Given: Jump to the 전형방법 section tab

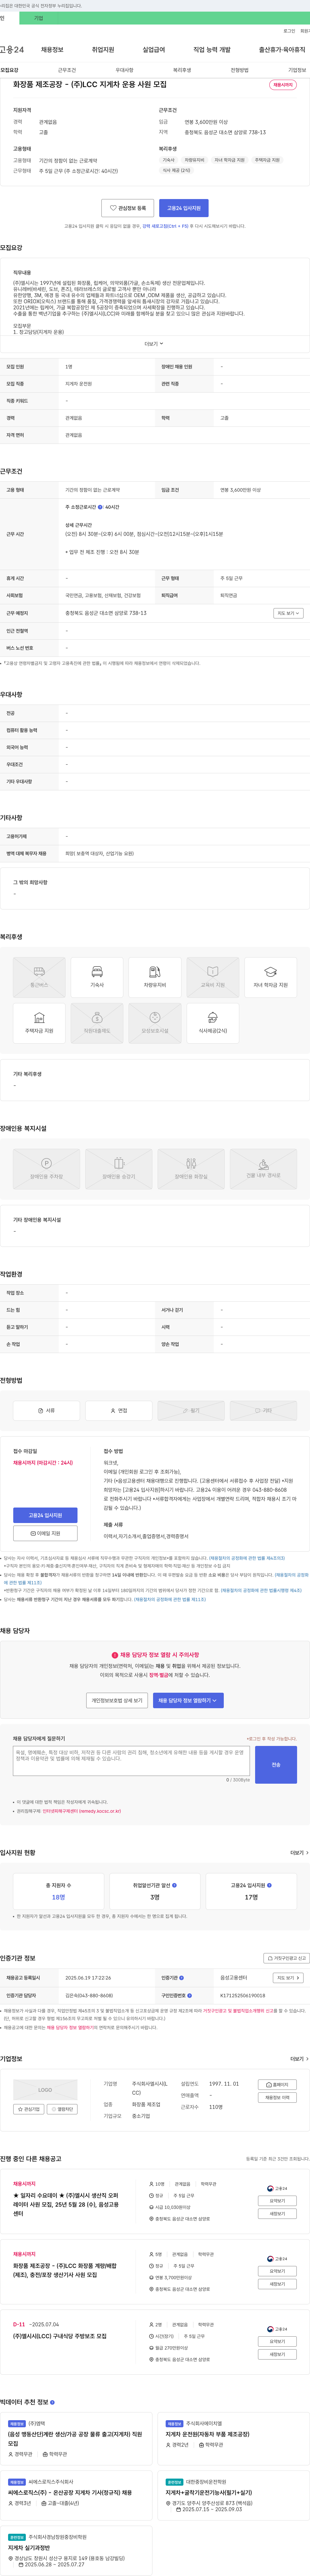Looking at the screenshot, I should tap(240, 70).
